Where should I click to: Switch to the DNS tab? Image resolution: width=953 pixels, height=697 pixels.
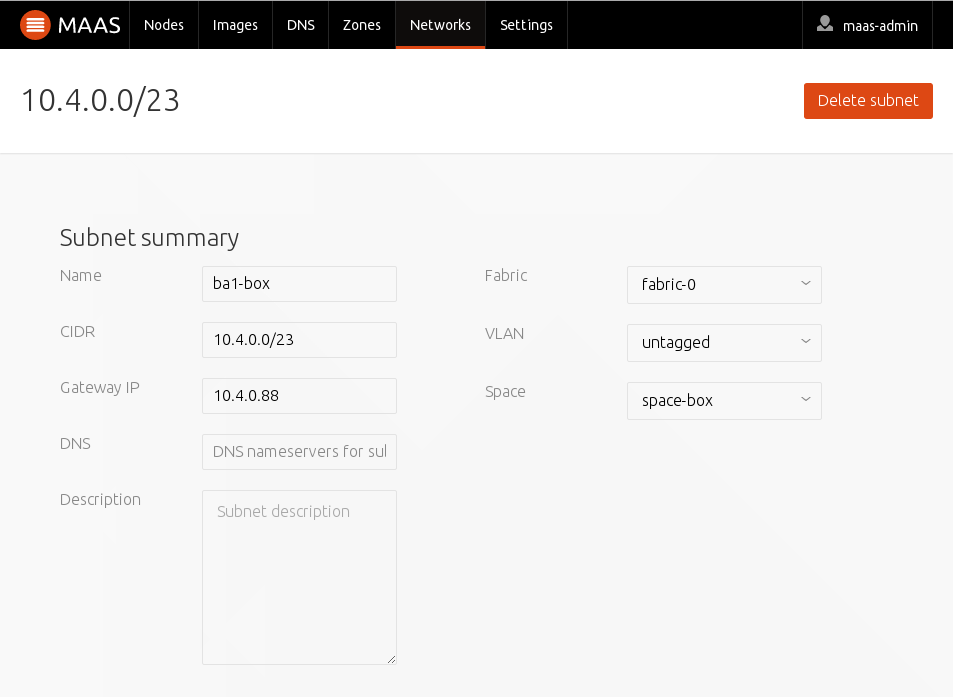(x=301, y=25)
